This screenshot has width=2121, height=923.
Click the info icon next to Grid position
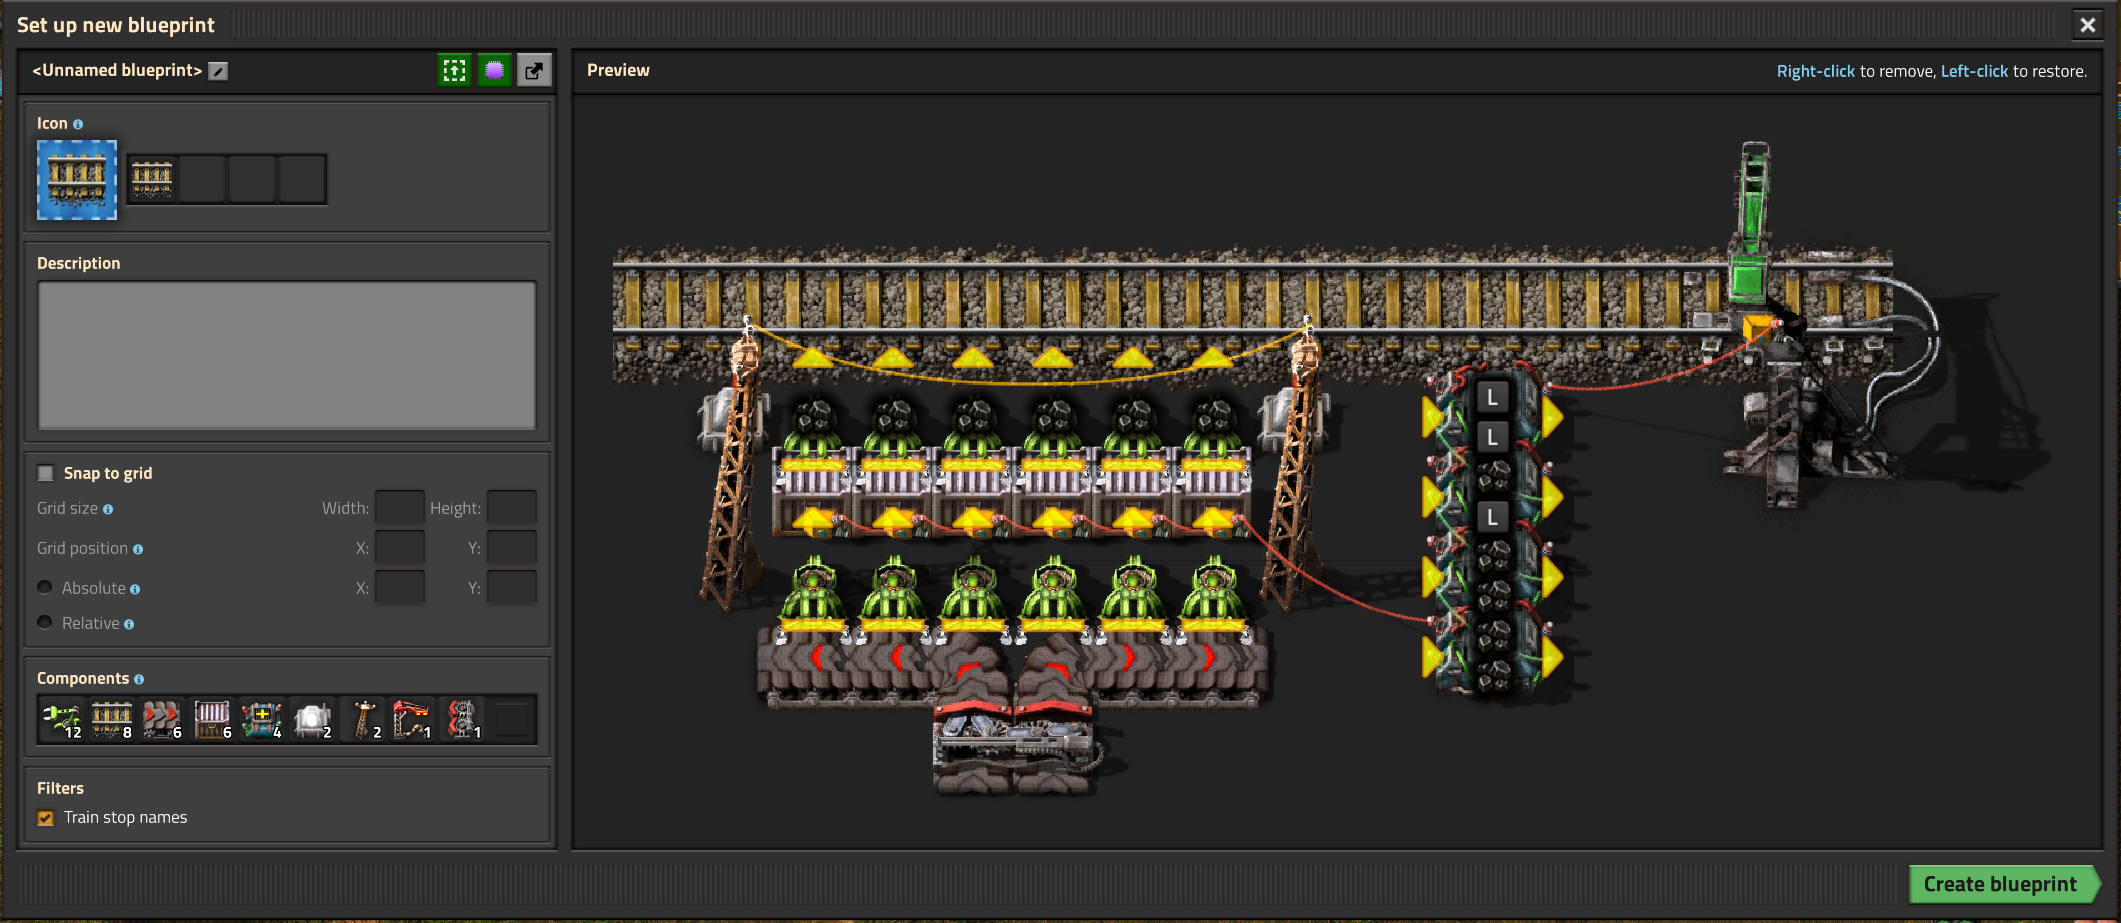tap(138, 549)
